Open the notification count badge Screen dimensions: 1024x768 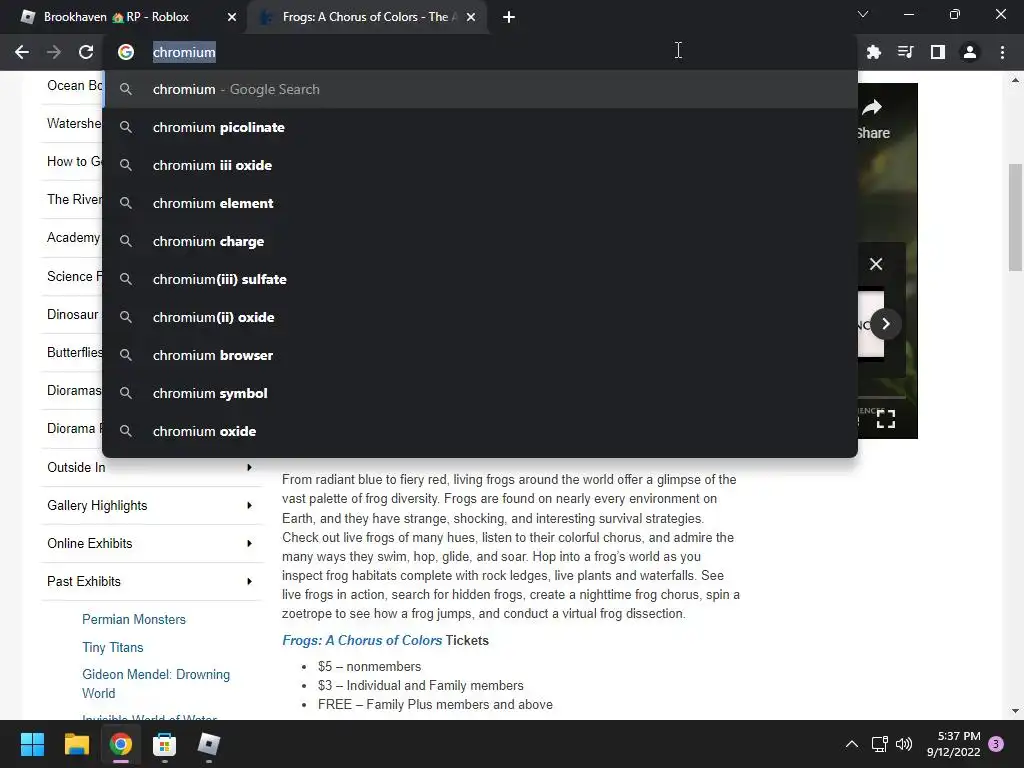click(996, 744)
